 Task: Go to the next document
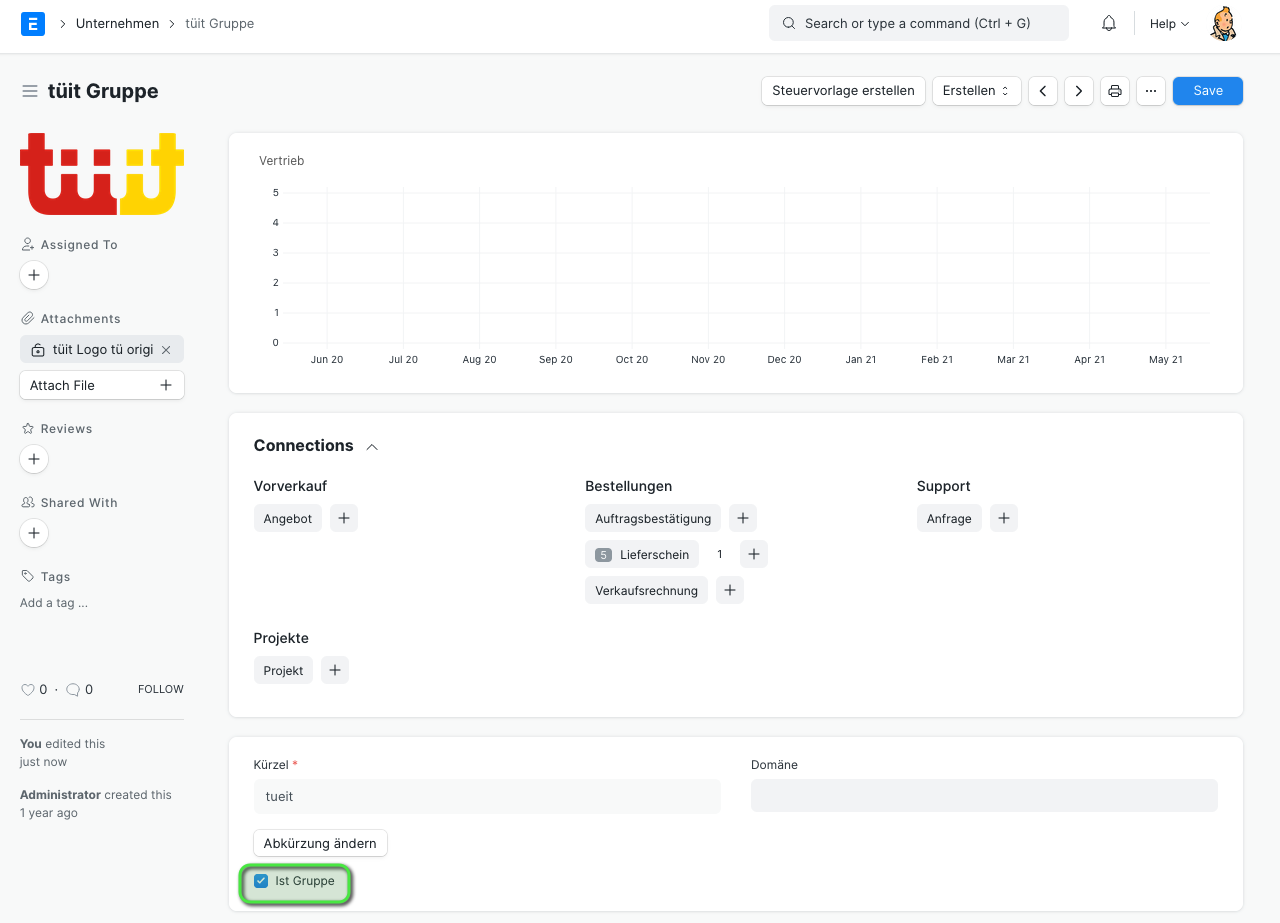pyautogui.click(x=1078, y=91)
